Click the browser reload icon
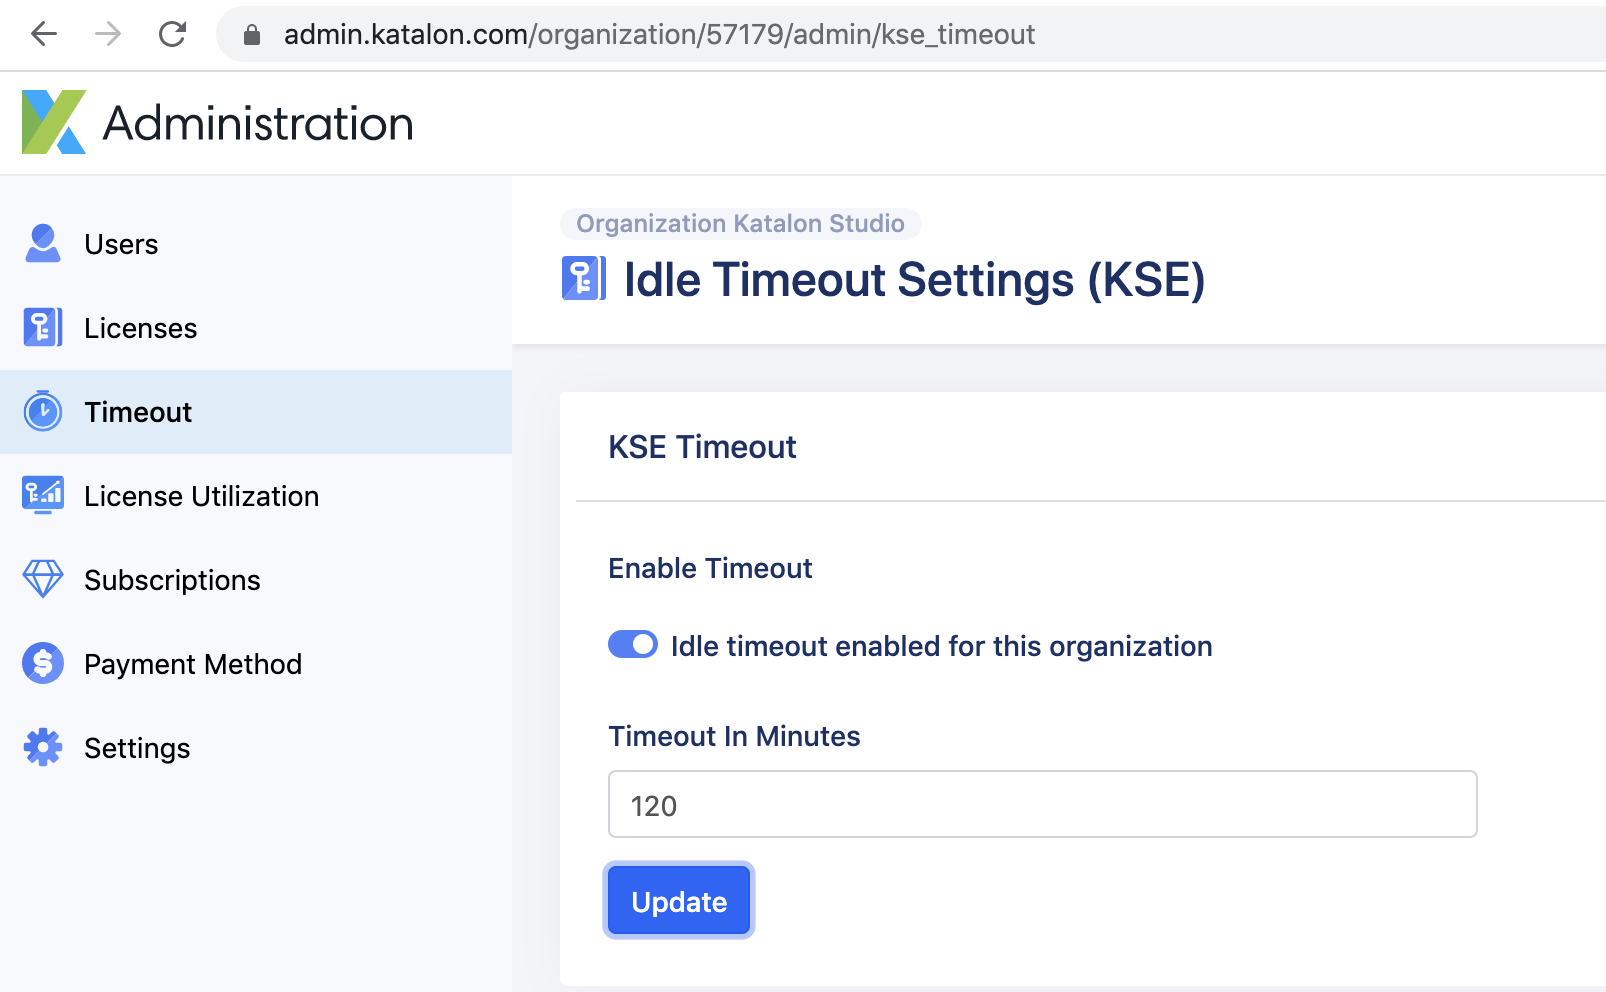 tap(173, 34)
